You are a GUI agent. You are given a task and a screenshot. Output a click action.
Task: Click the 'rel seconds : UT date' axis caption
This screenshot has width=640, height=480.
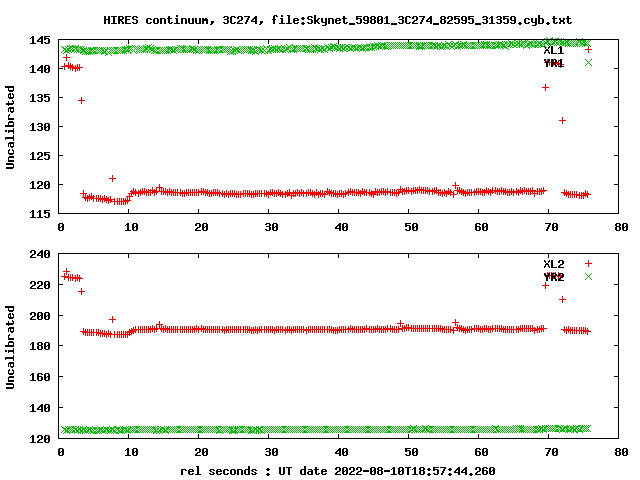pyautogui.click(x=338, y=471)
